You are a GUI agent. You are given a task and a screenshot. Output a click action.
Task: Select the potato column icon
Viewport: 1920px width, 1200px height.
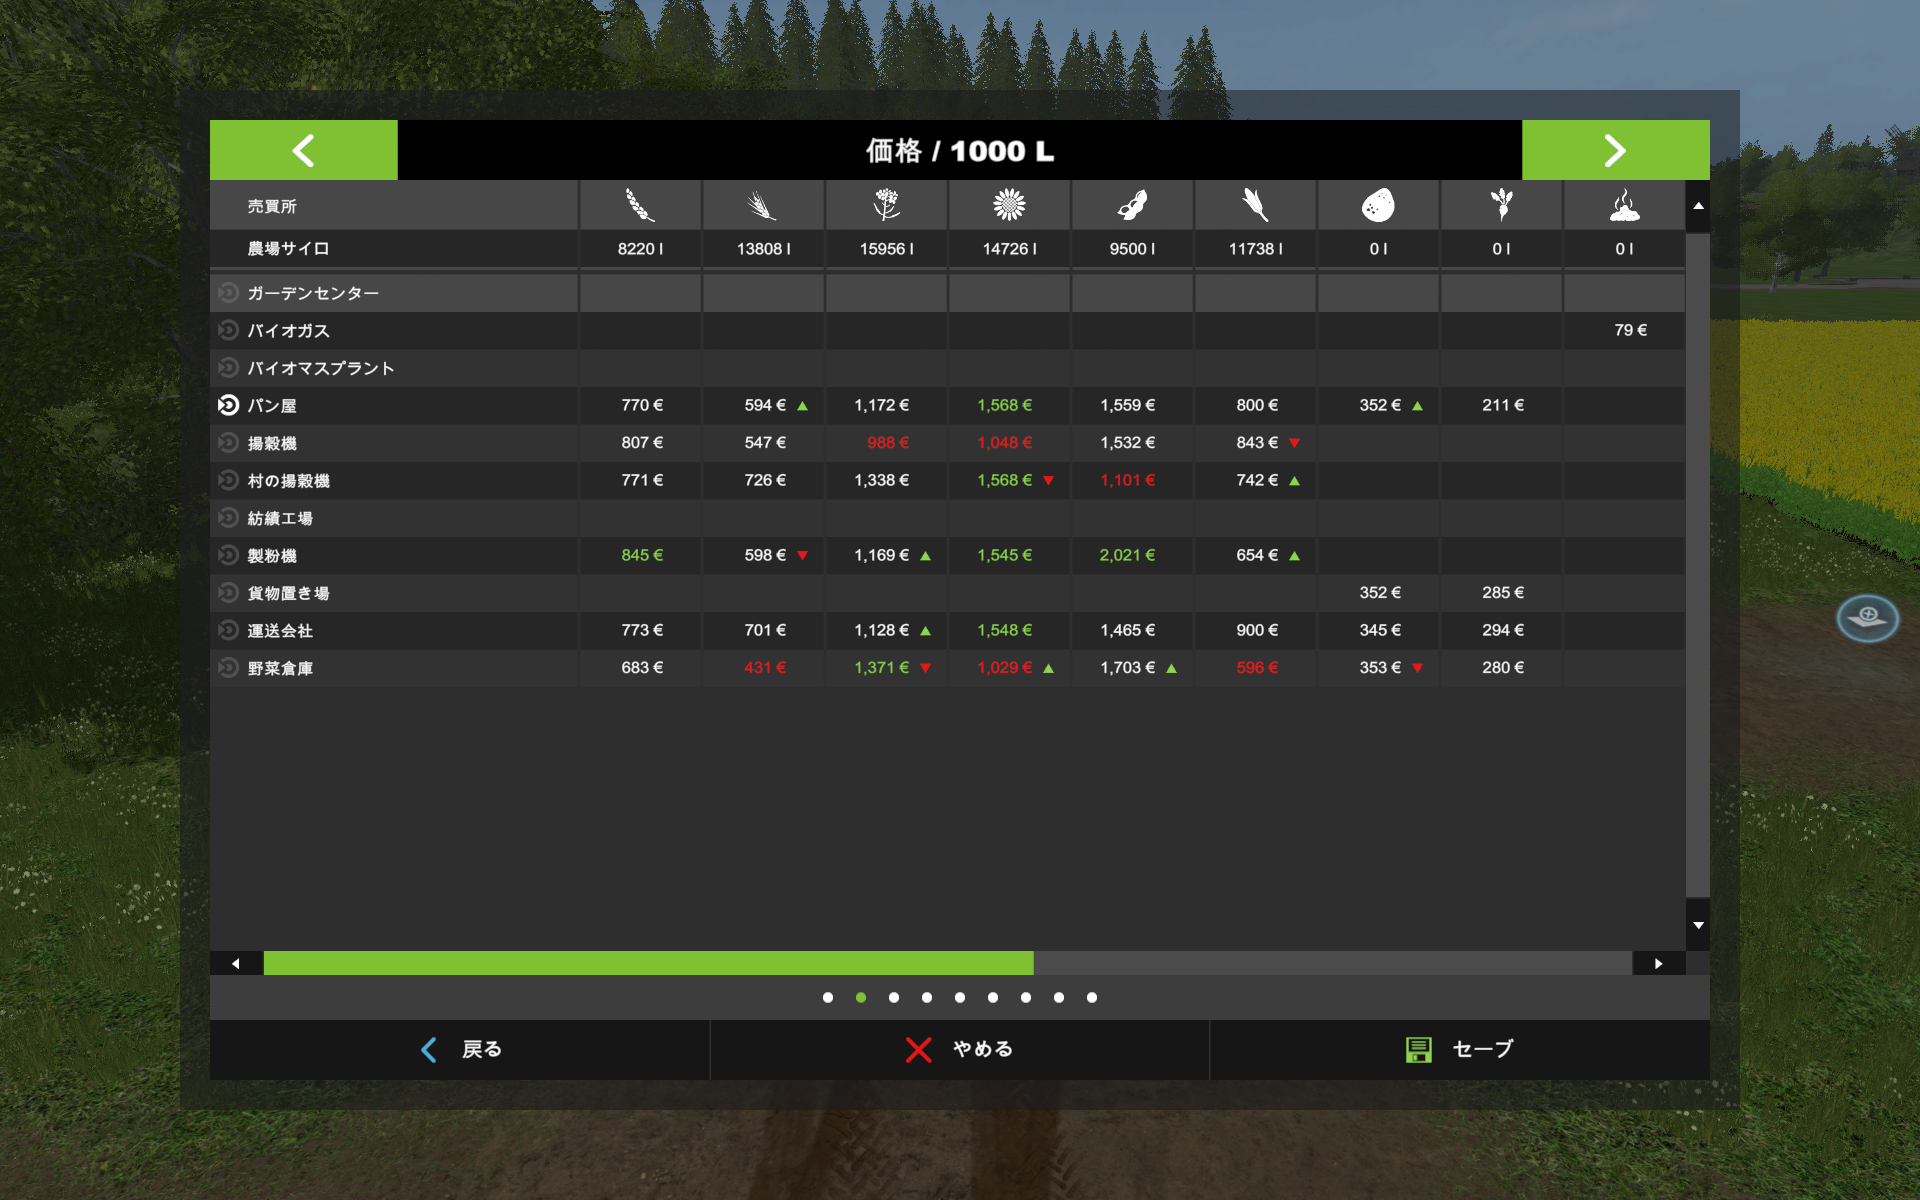(x=1378, y=205)
